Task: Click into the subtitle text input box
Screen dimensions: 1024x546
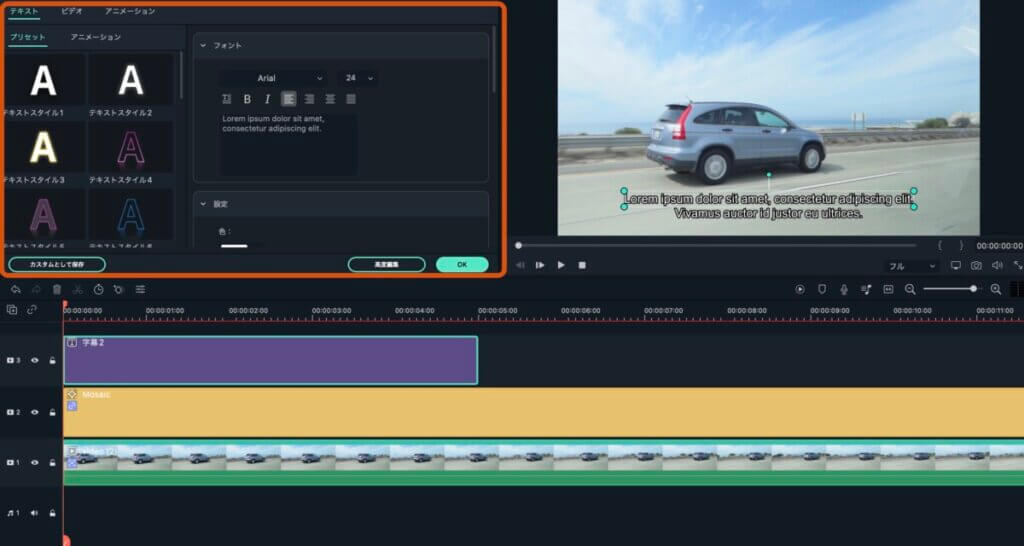Action: coord(288,144)
